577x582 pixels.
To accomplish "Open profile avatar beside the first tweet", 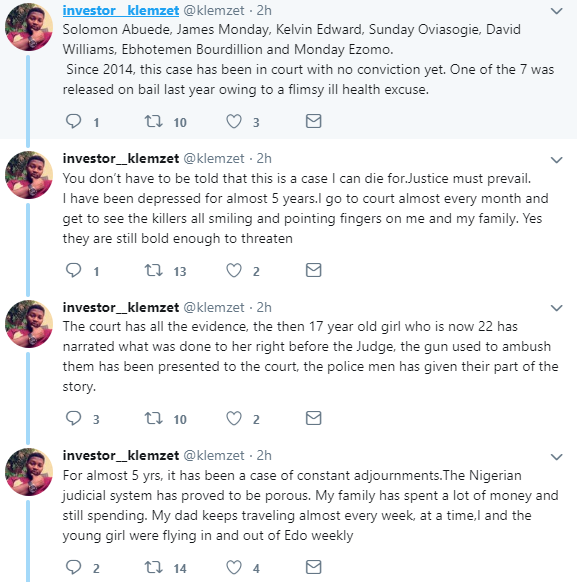I will pyautogui.click(x=29, y=27).
